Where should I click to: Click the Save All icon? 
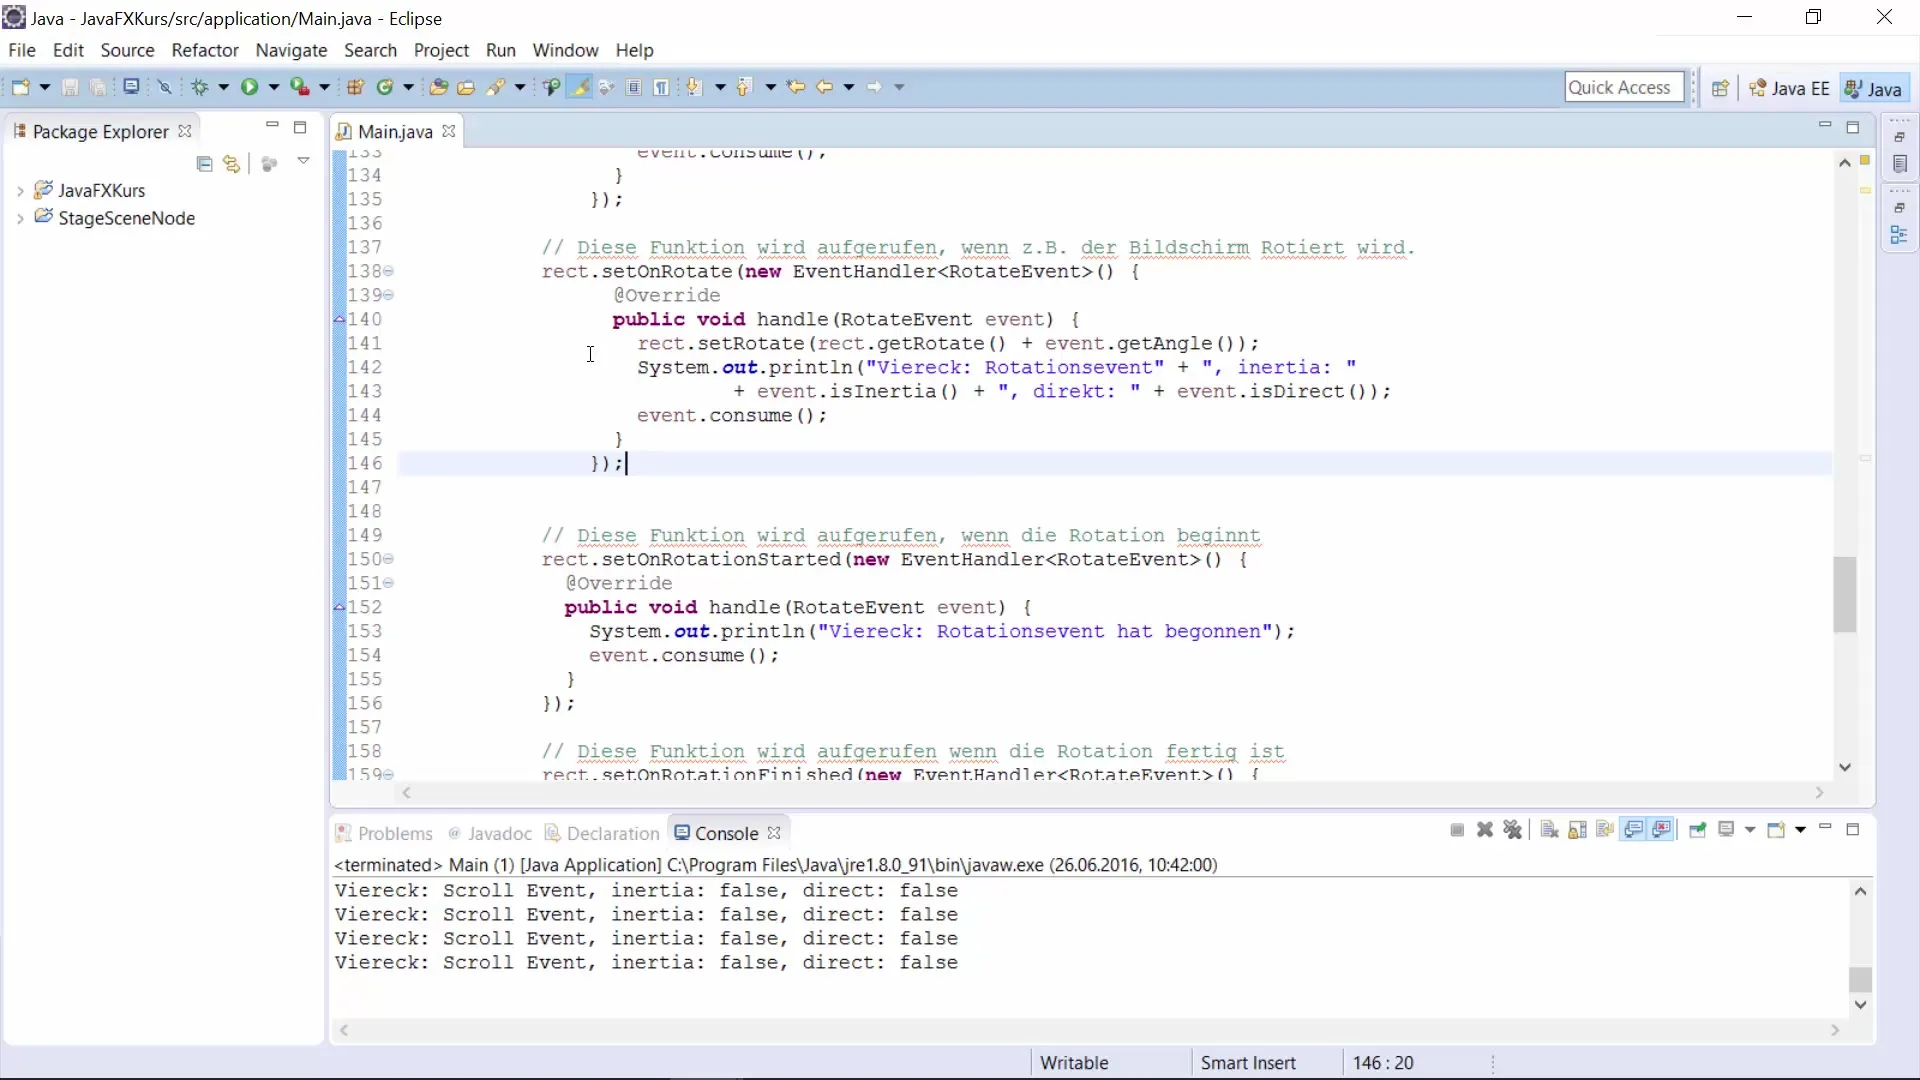point(98,87)
